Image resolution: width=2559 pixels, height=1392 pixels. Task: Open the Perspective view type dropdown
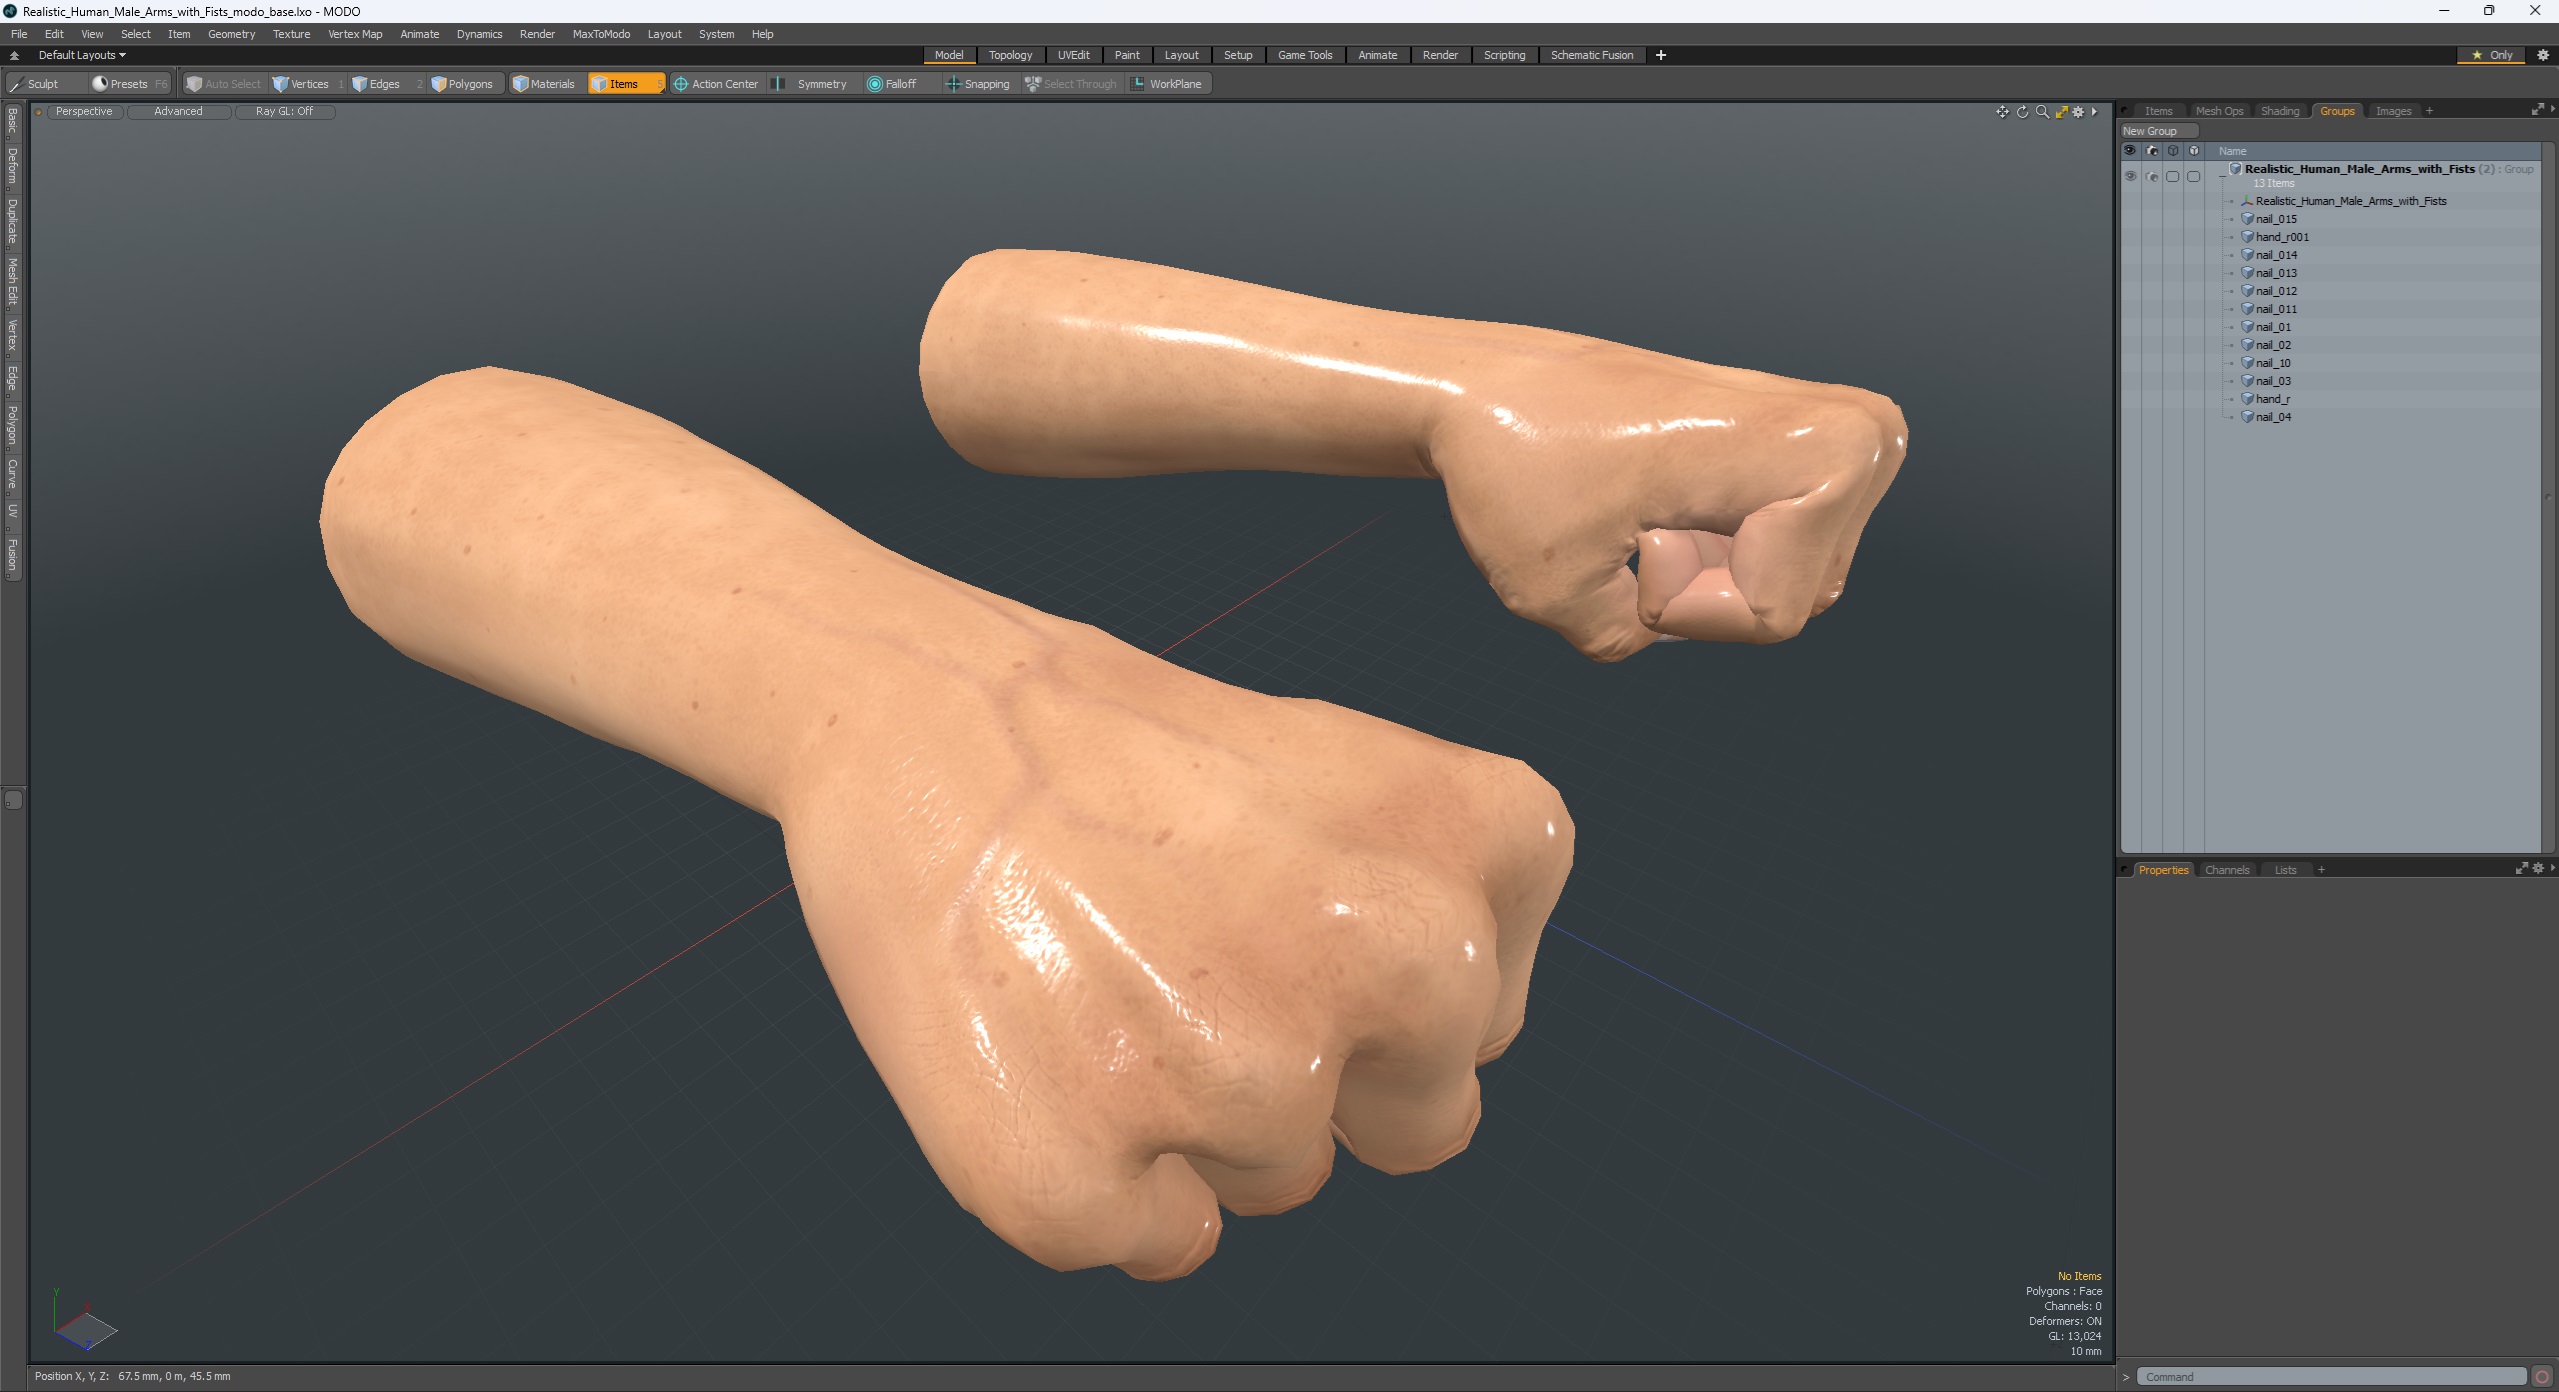click(x=84, y=112)
